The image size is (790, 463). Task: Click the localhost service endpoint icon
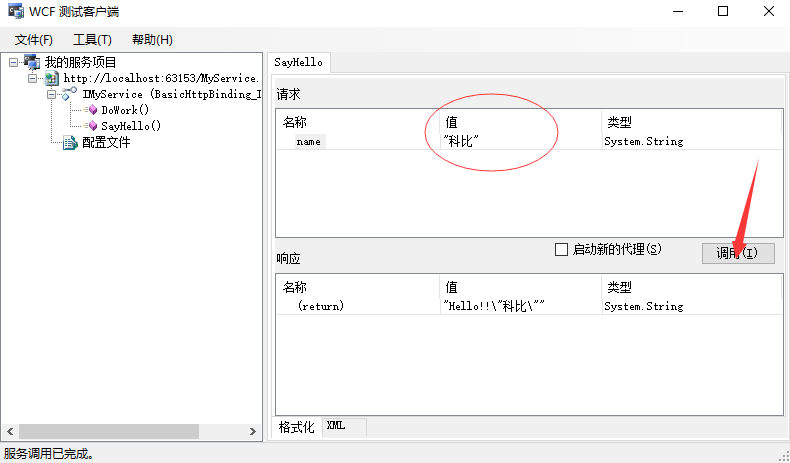tap(51, 78)
